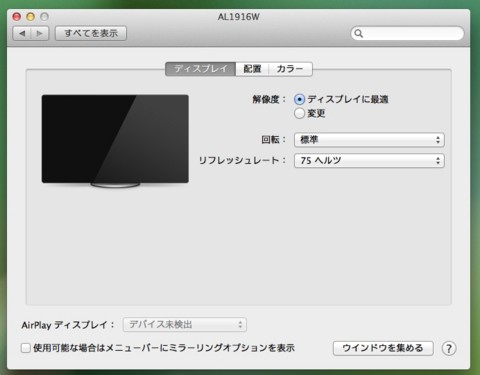Open the カラー tab

coord(290,69)
